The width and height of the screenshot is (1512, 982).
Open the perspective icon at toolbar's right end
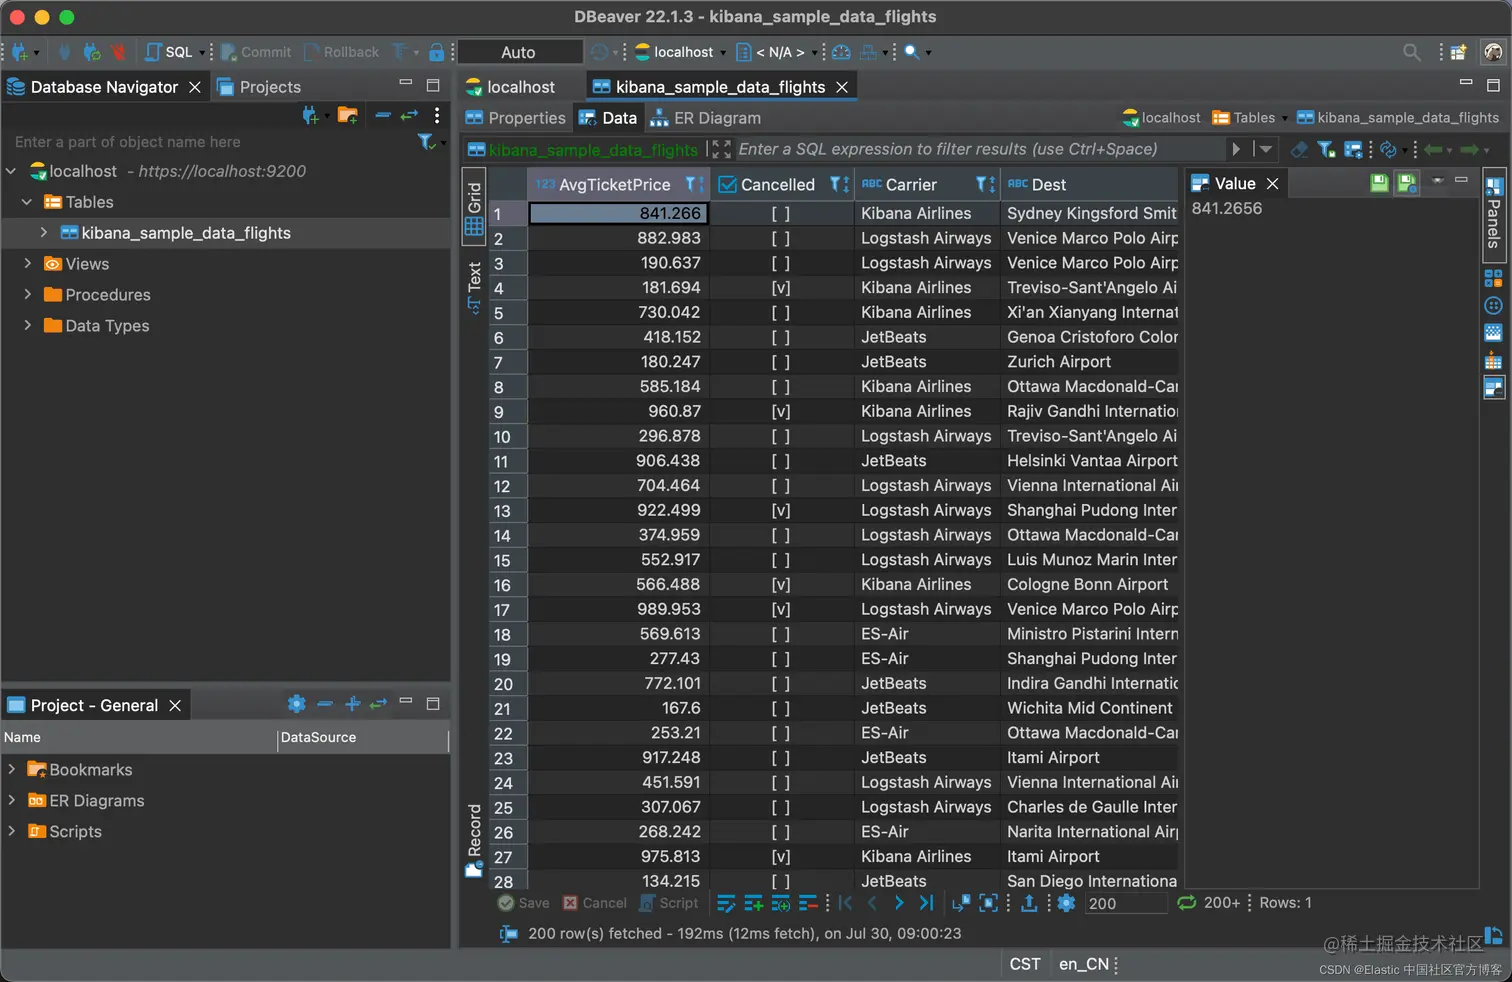pos(1493,52)
